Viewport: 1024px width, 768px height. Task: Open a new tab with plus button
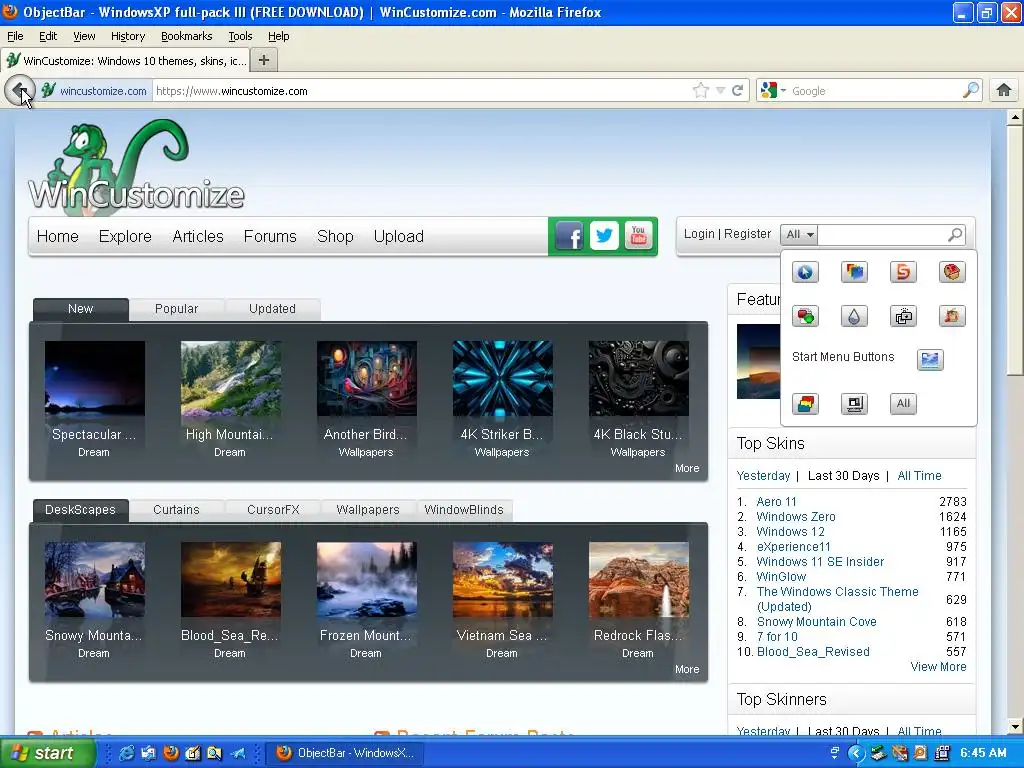pos(264,60)
